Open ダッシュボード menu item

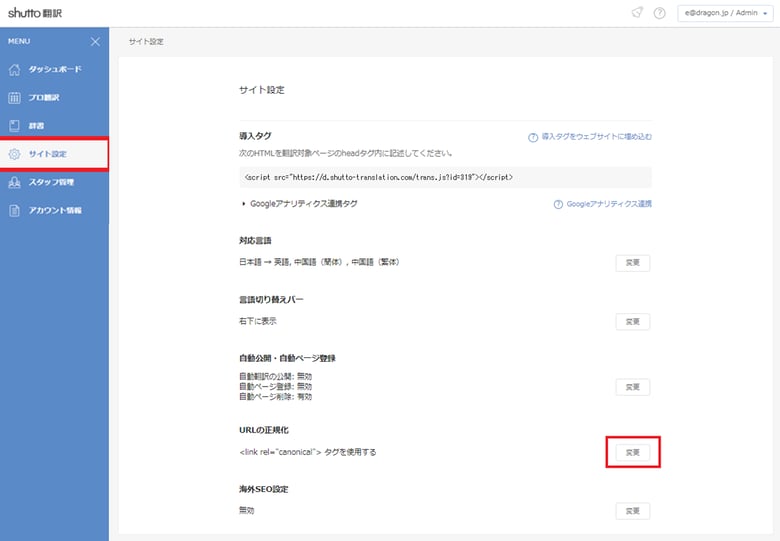pyautogui.click(x=54, y=70)
